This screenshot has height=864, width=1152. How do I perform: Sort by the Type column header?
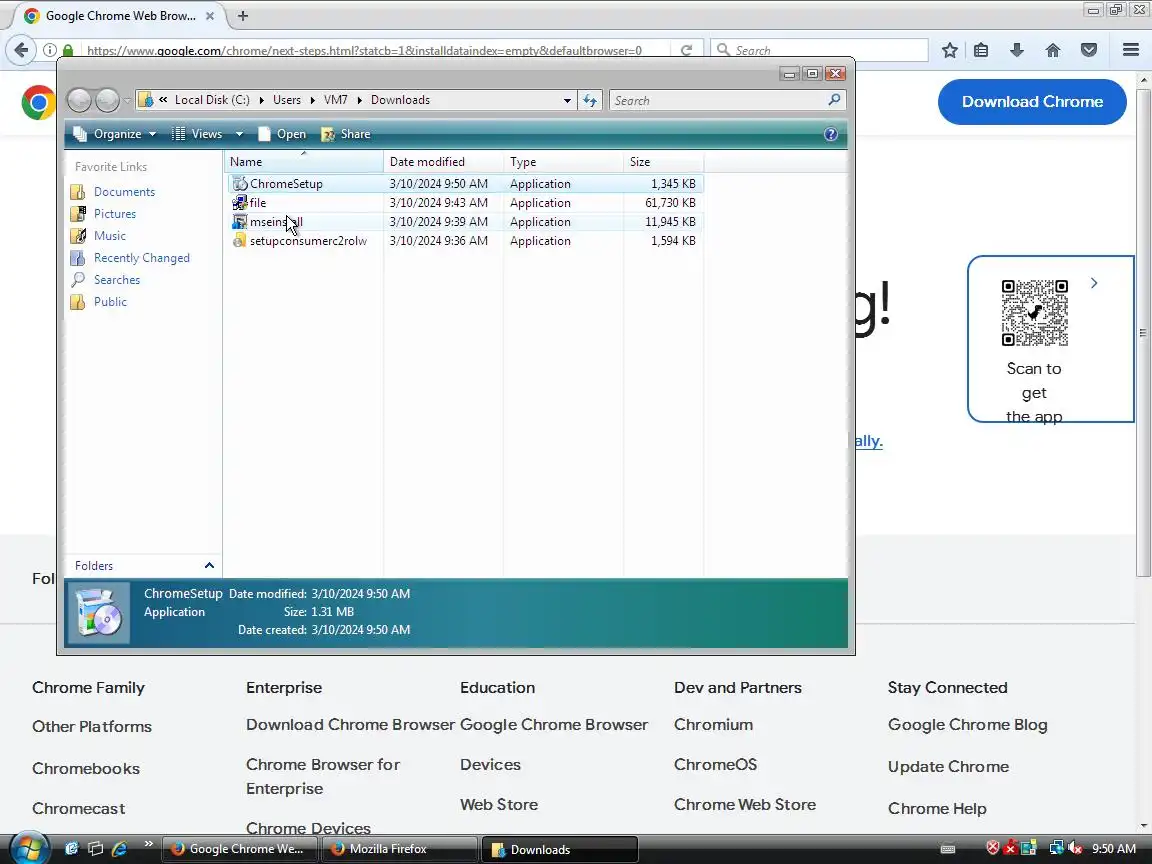click(564, 162)
